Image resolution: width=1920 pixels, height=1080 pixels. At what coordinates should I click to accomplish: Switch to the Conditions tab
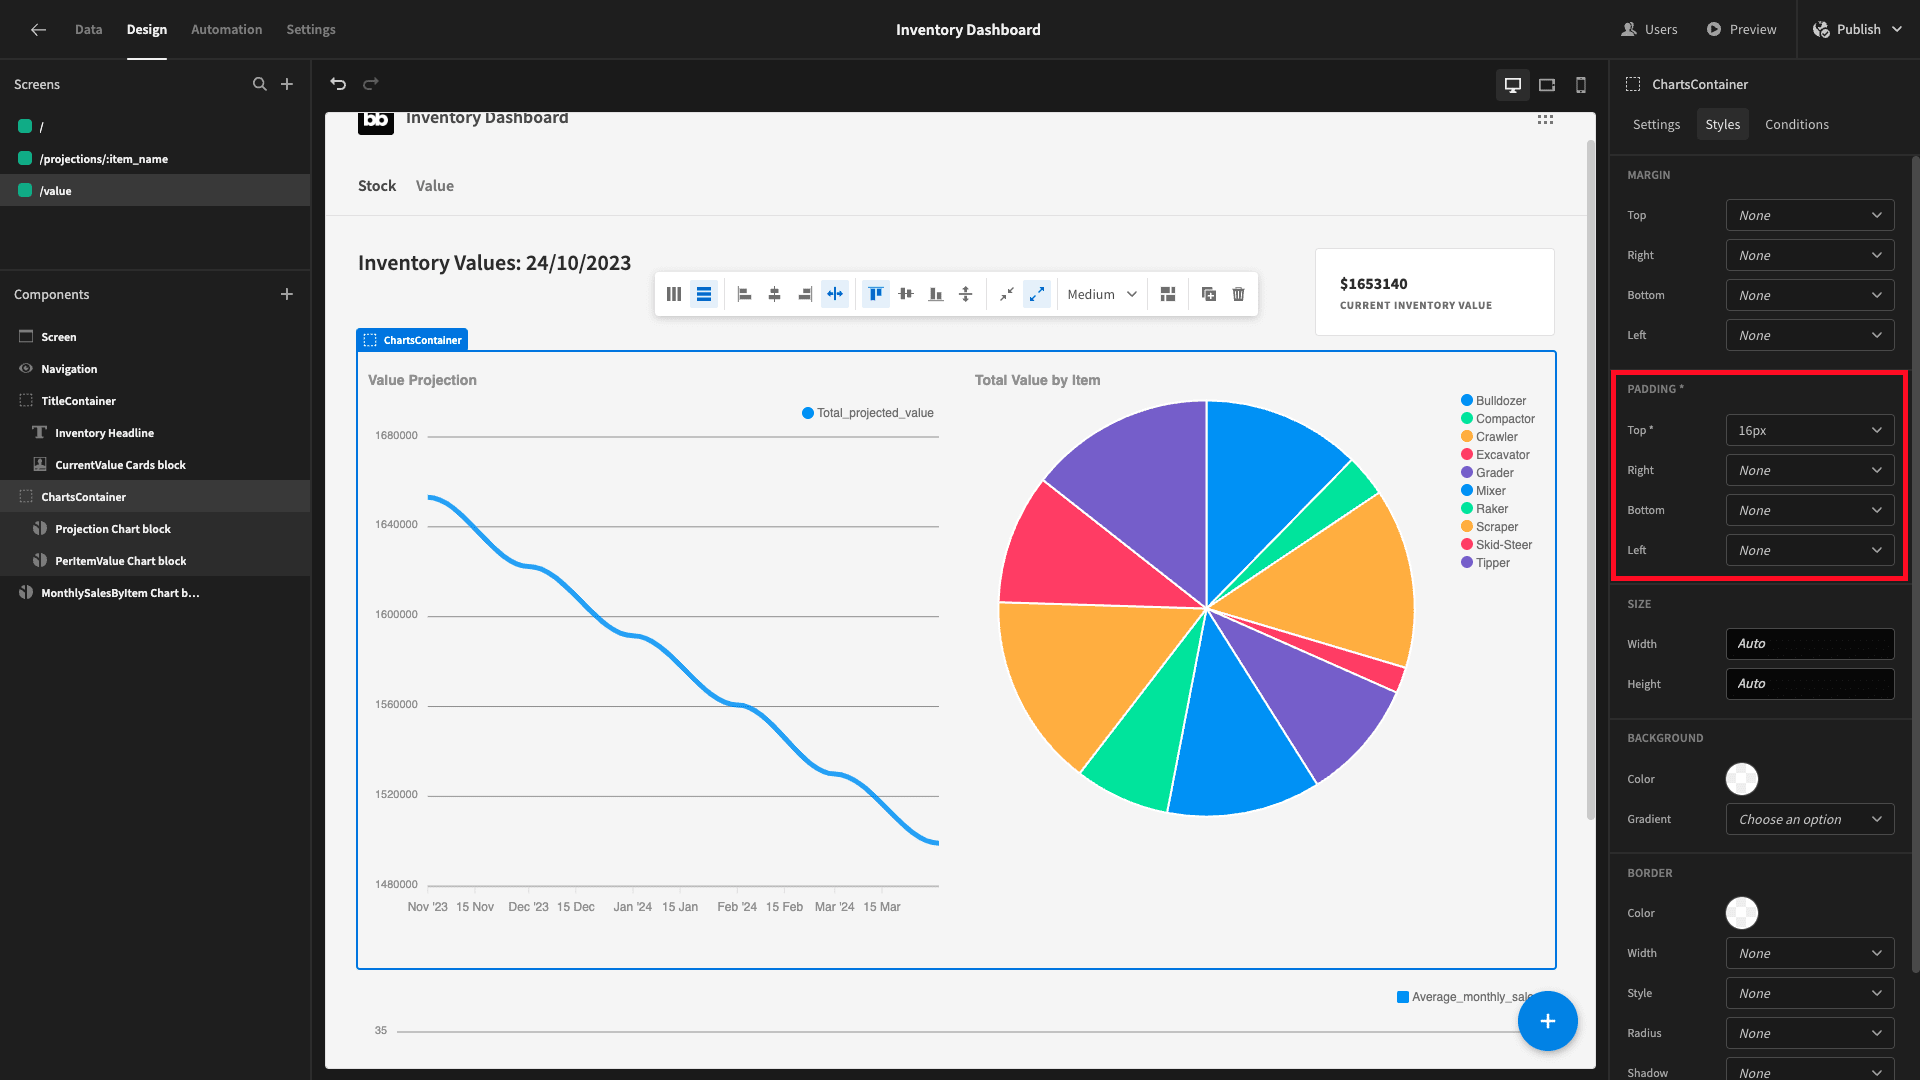[x=1797, y=124]
